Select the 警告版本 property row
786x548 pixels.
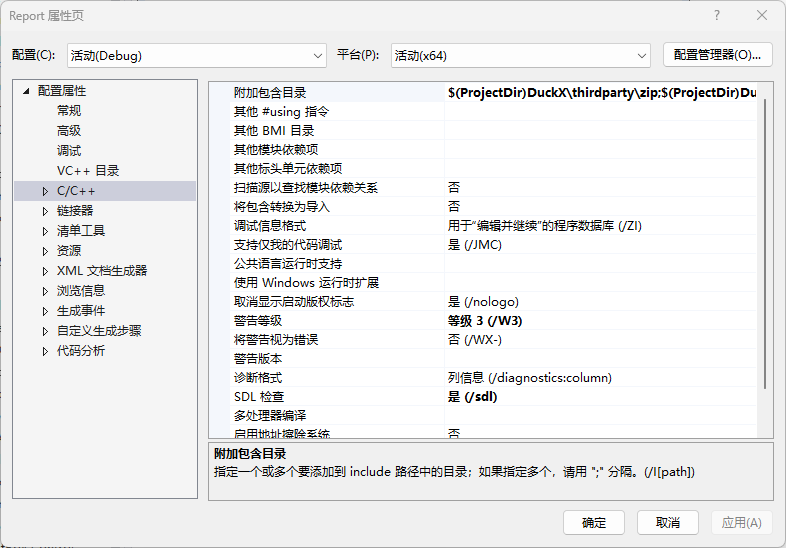coord(493,359)
